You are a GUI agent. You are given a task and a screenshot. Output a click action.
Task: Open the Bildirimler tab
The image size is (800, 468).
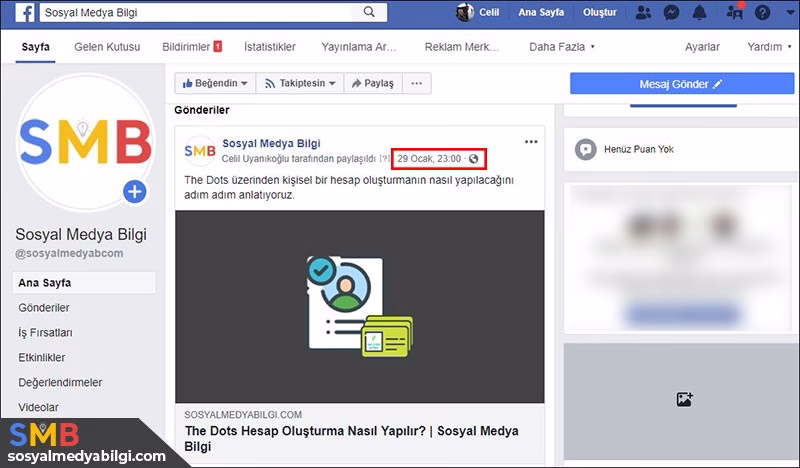(x=192, y=47)
